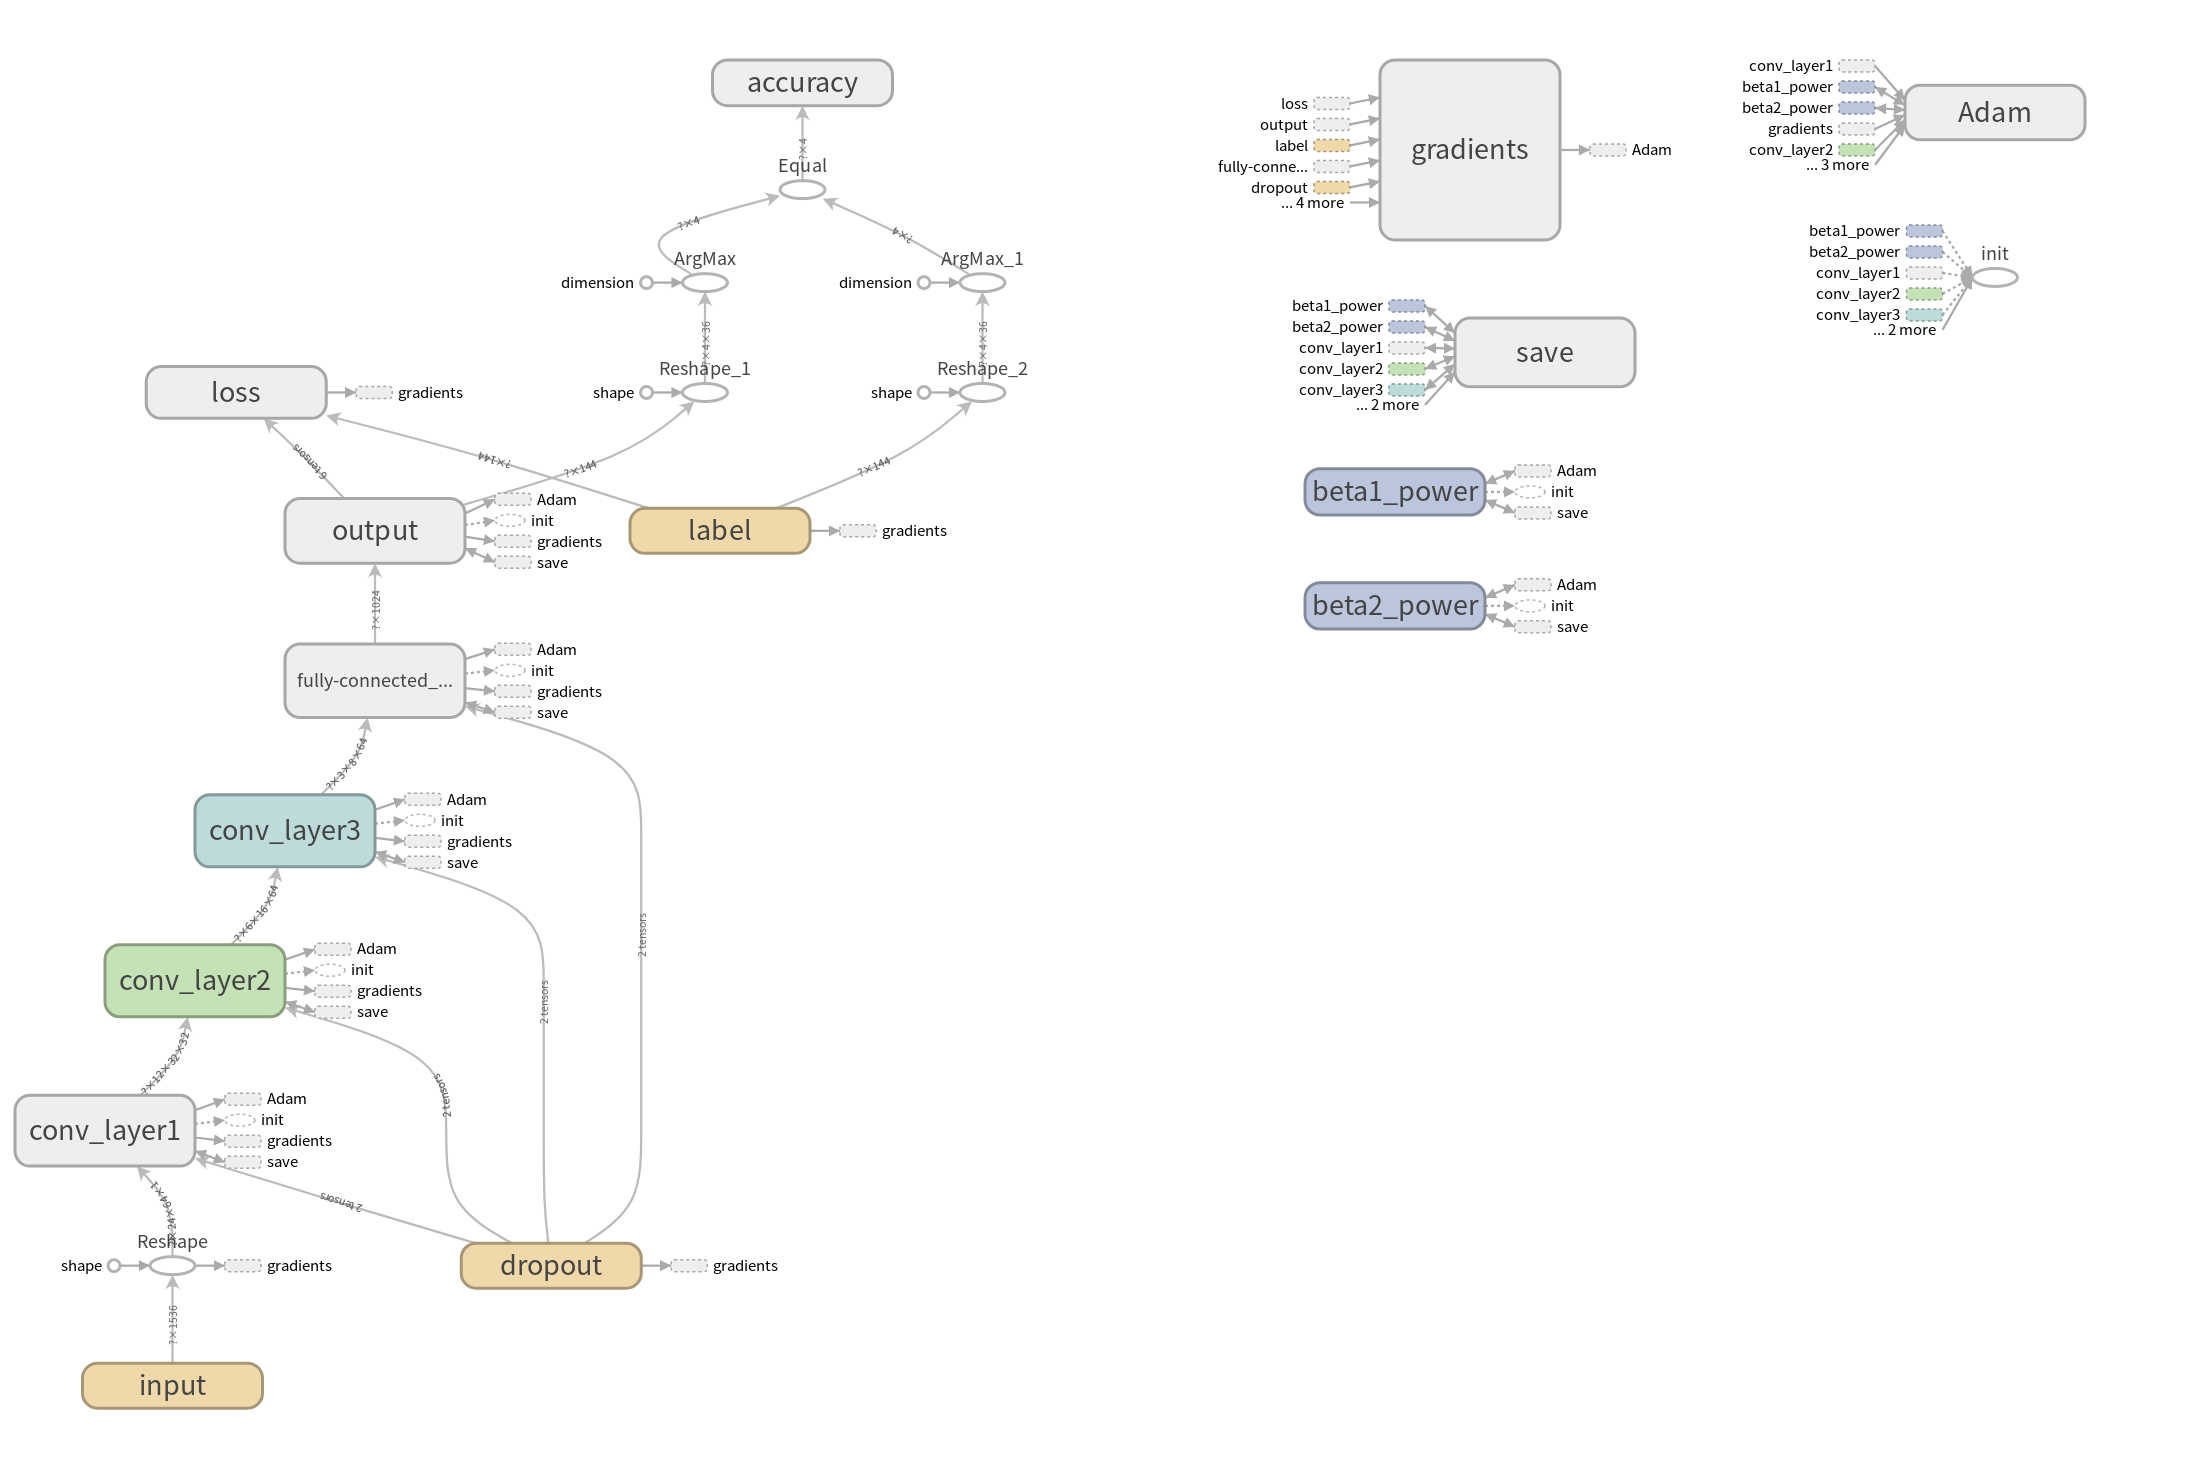
Task: Select the accuracy node at the top
Action: pos(802,83)
